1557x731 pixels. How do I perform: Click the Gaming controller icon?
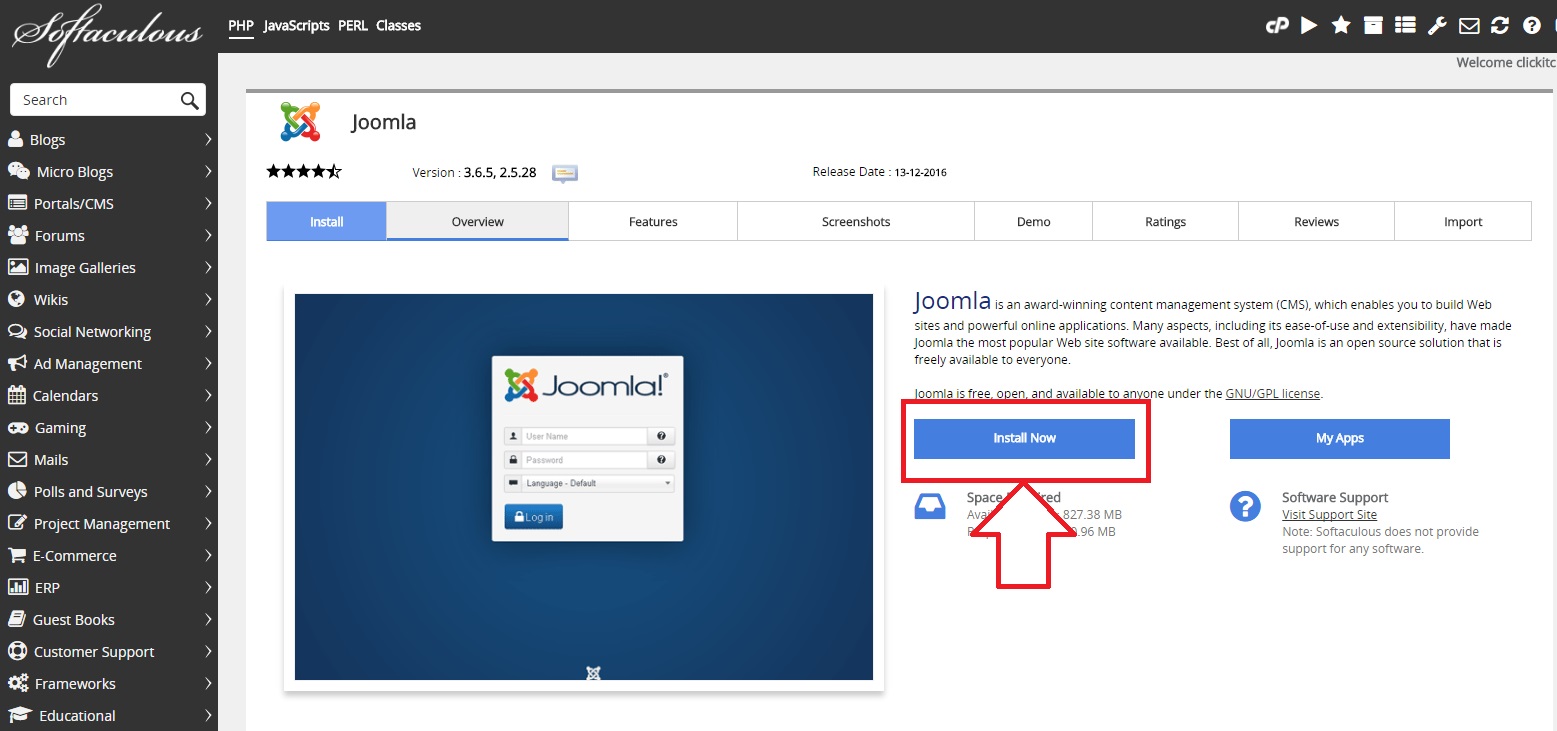pos(17,427)
